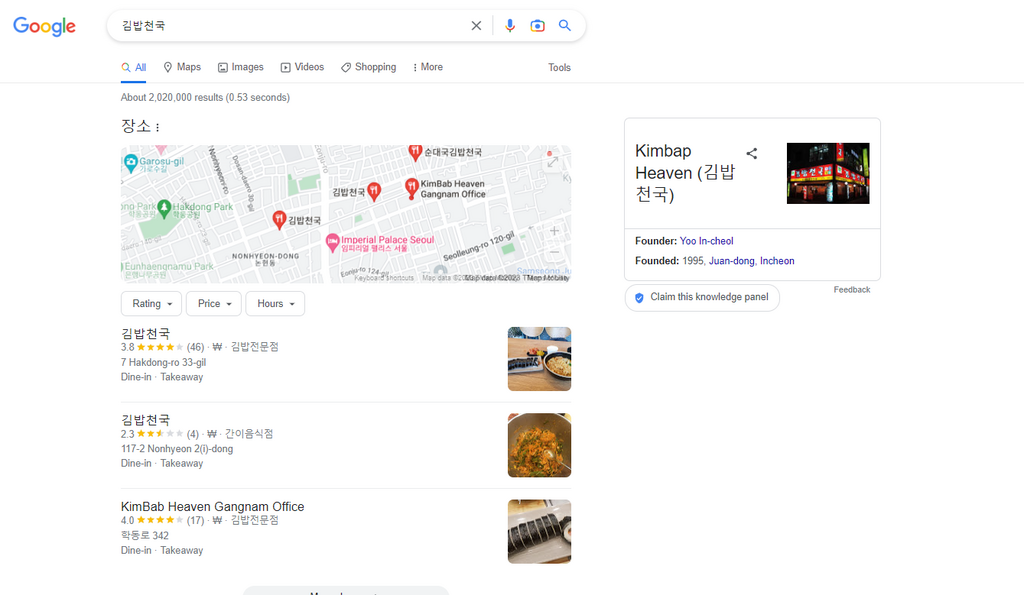Click the 4.0 star rating with 17 reviews
This screenshot has height=595, width=1024.
[163, 521]
